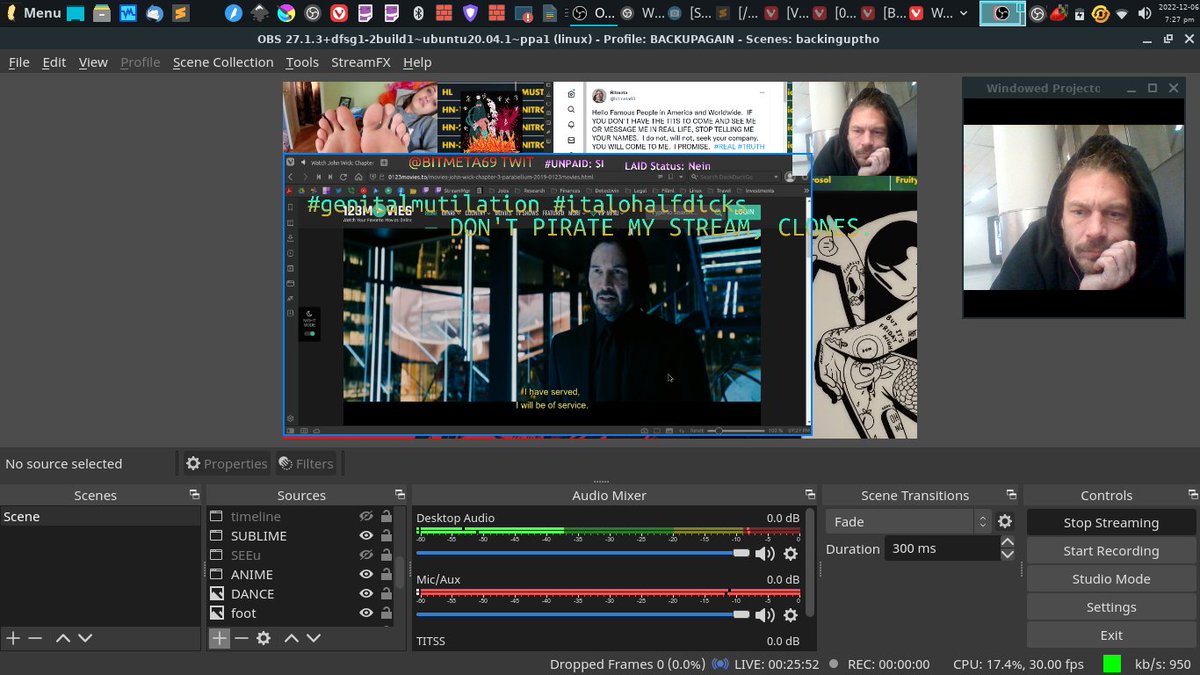The image size is (1200, 675).
Task: Move source up arrow in Sources panel
Action: pos(291,638)
